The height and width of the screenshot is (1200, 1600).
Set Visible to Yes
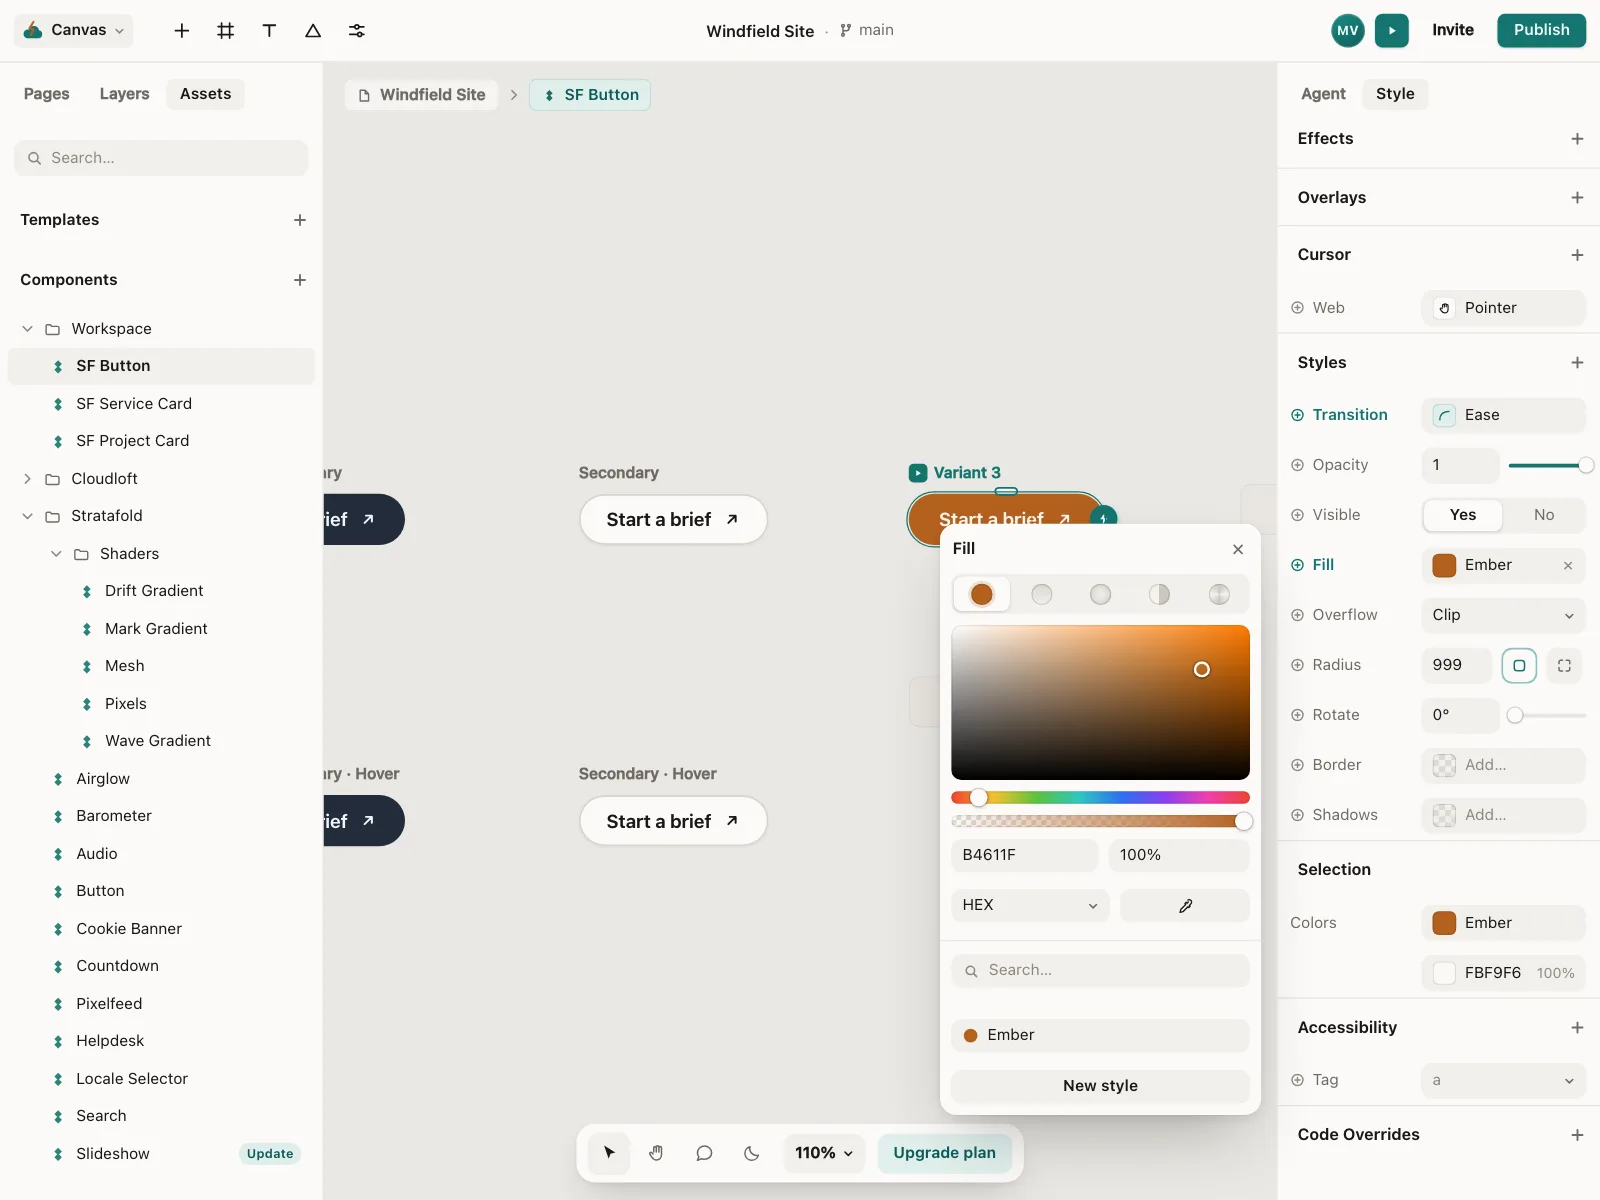click(x=1463, y=515)
